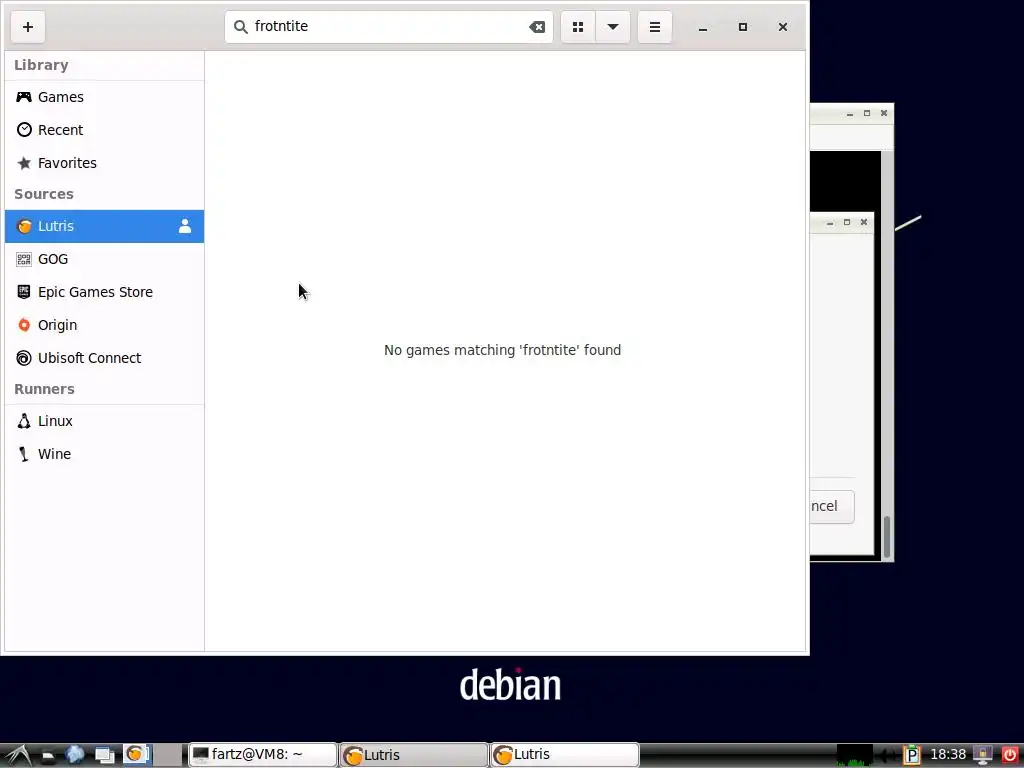
Task: Click the show desktop taskbar icon
Action: pos(104,756)
